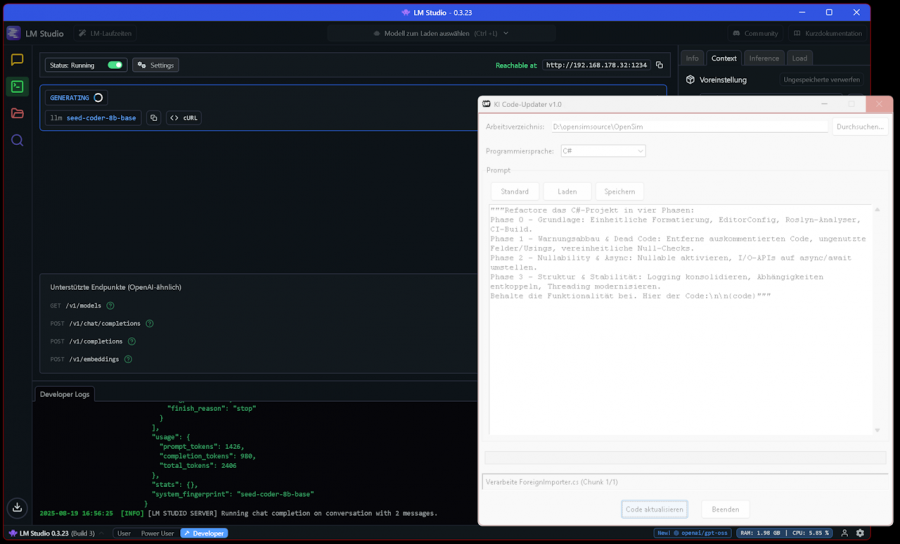Click the Code aktualisieren button

click(x=654, y=509)
